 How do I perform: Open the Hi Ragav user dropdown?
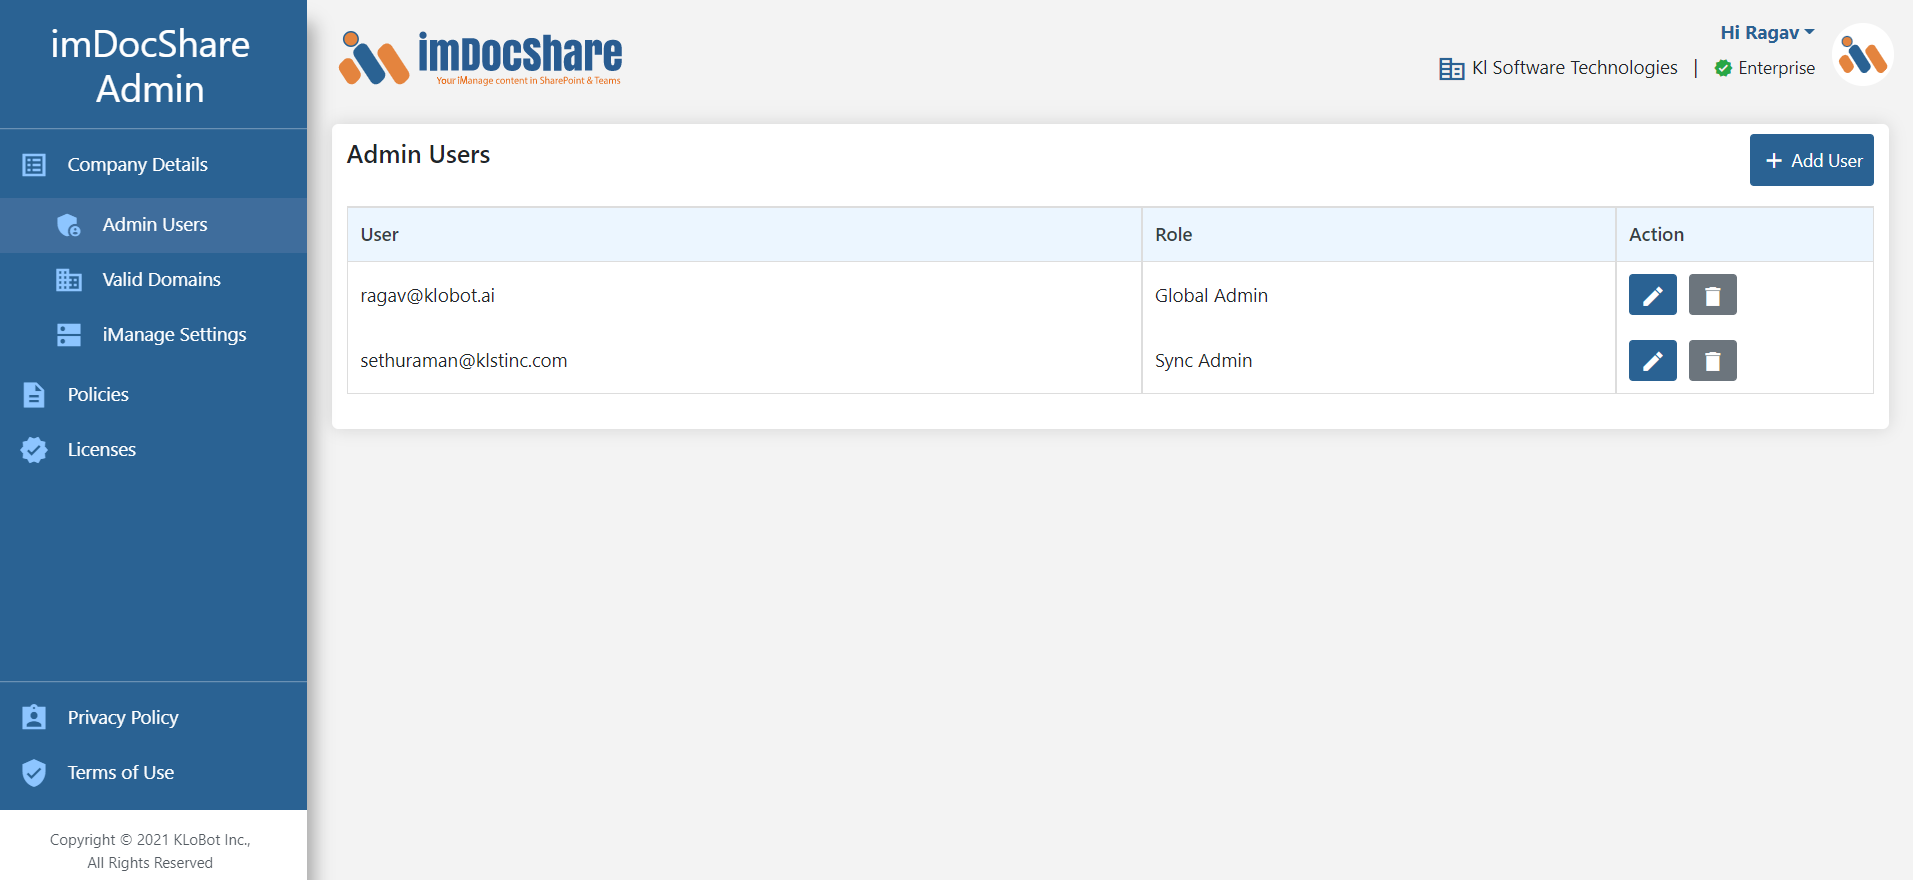[1767, 33]
